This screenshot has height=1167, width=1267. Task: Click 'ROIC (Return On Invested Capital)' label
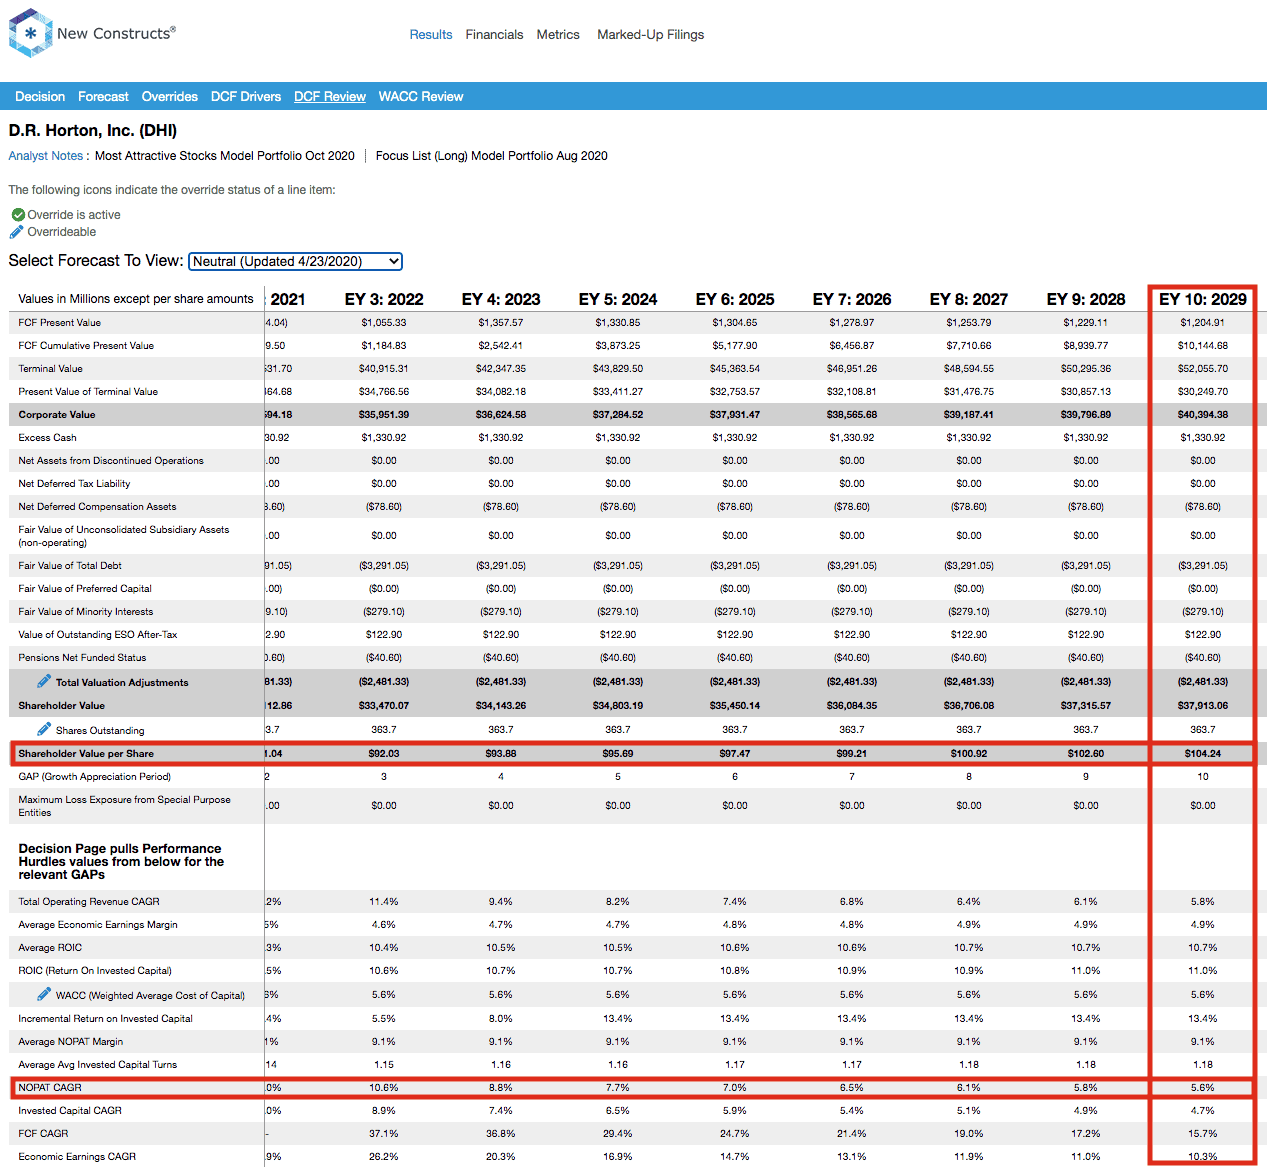coord(95,971)
